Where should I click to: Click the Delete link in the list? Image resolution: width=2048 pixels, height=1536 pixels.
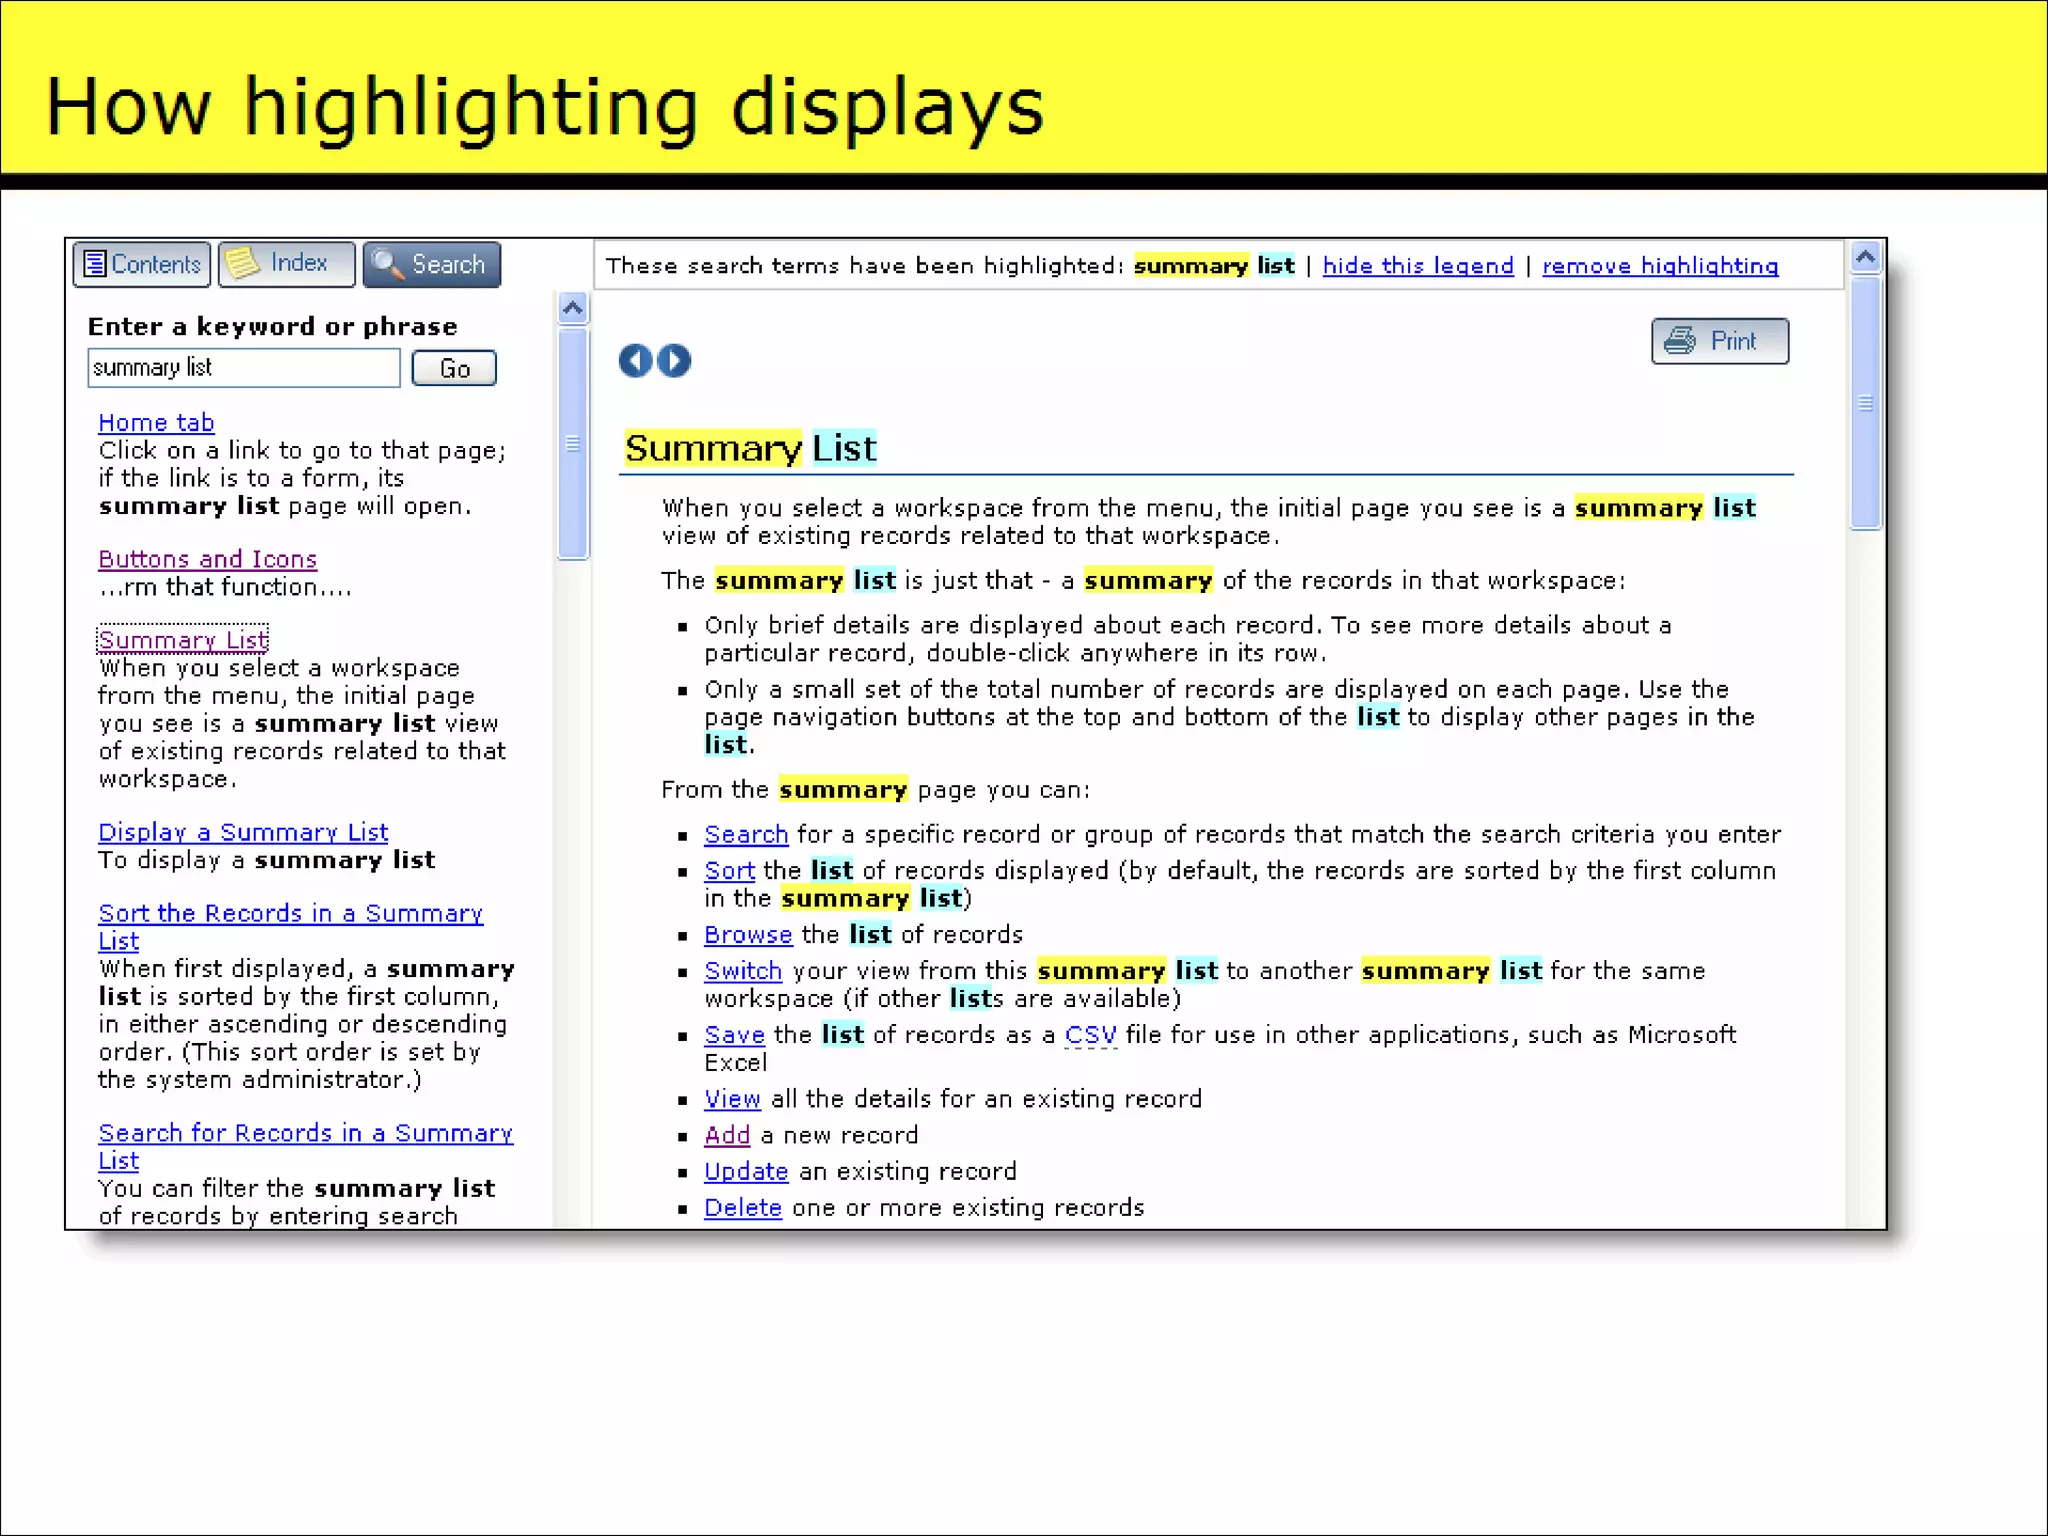pyautogui.click(x=742, y=1208)
